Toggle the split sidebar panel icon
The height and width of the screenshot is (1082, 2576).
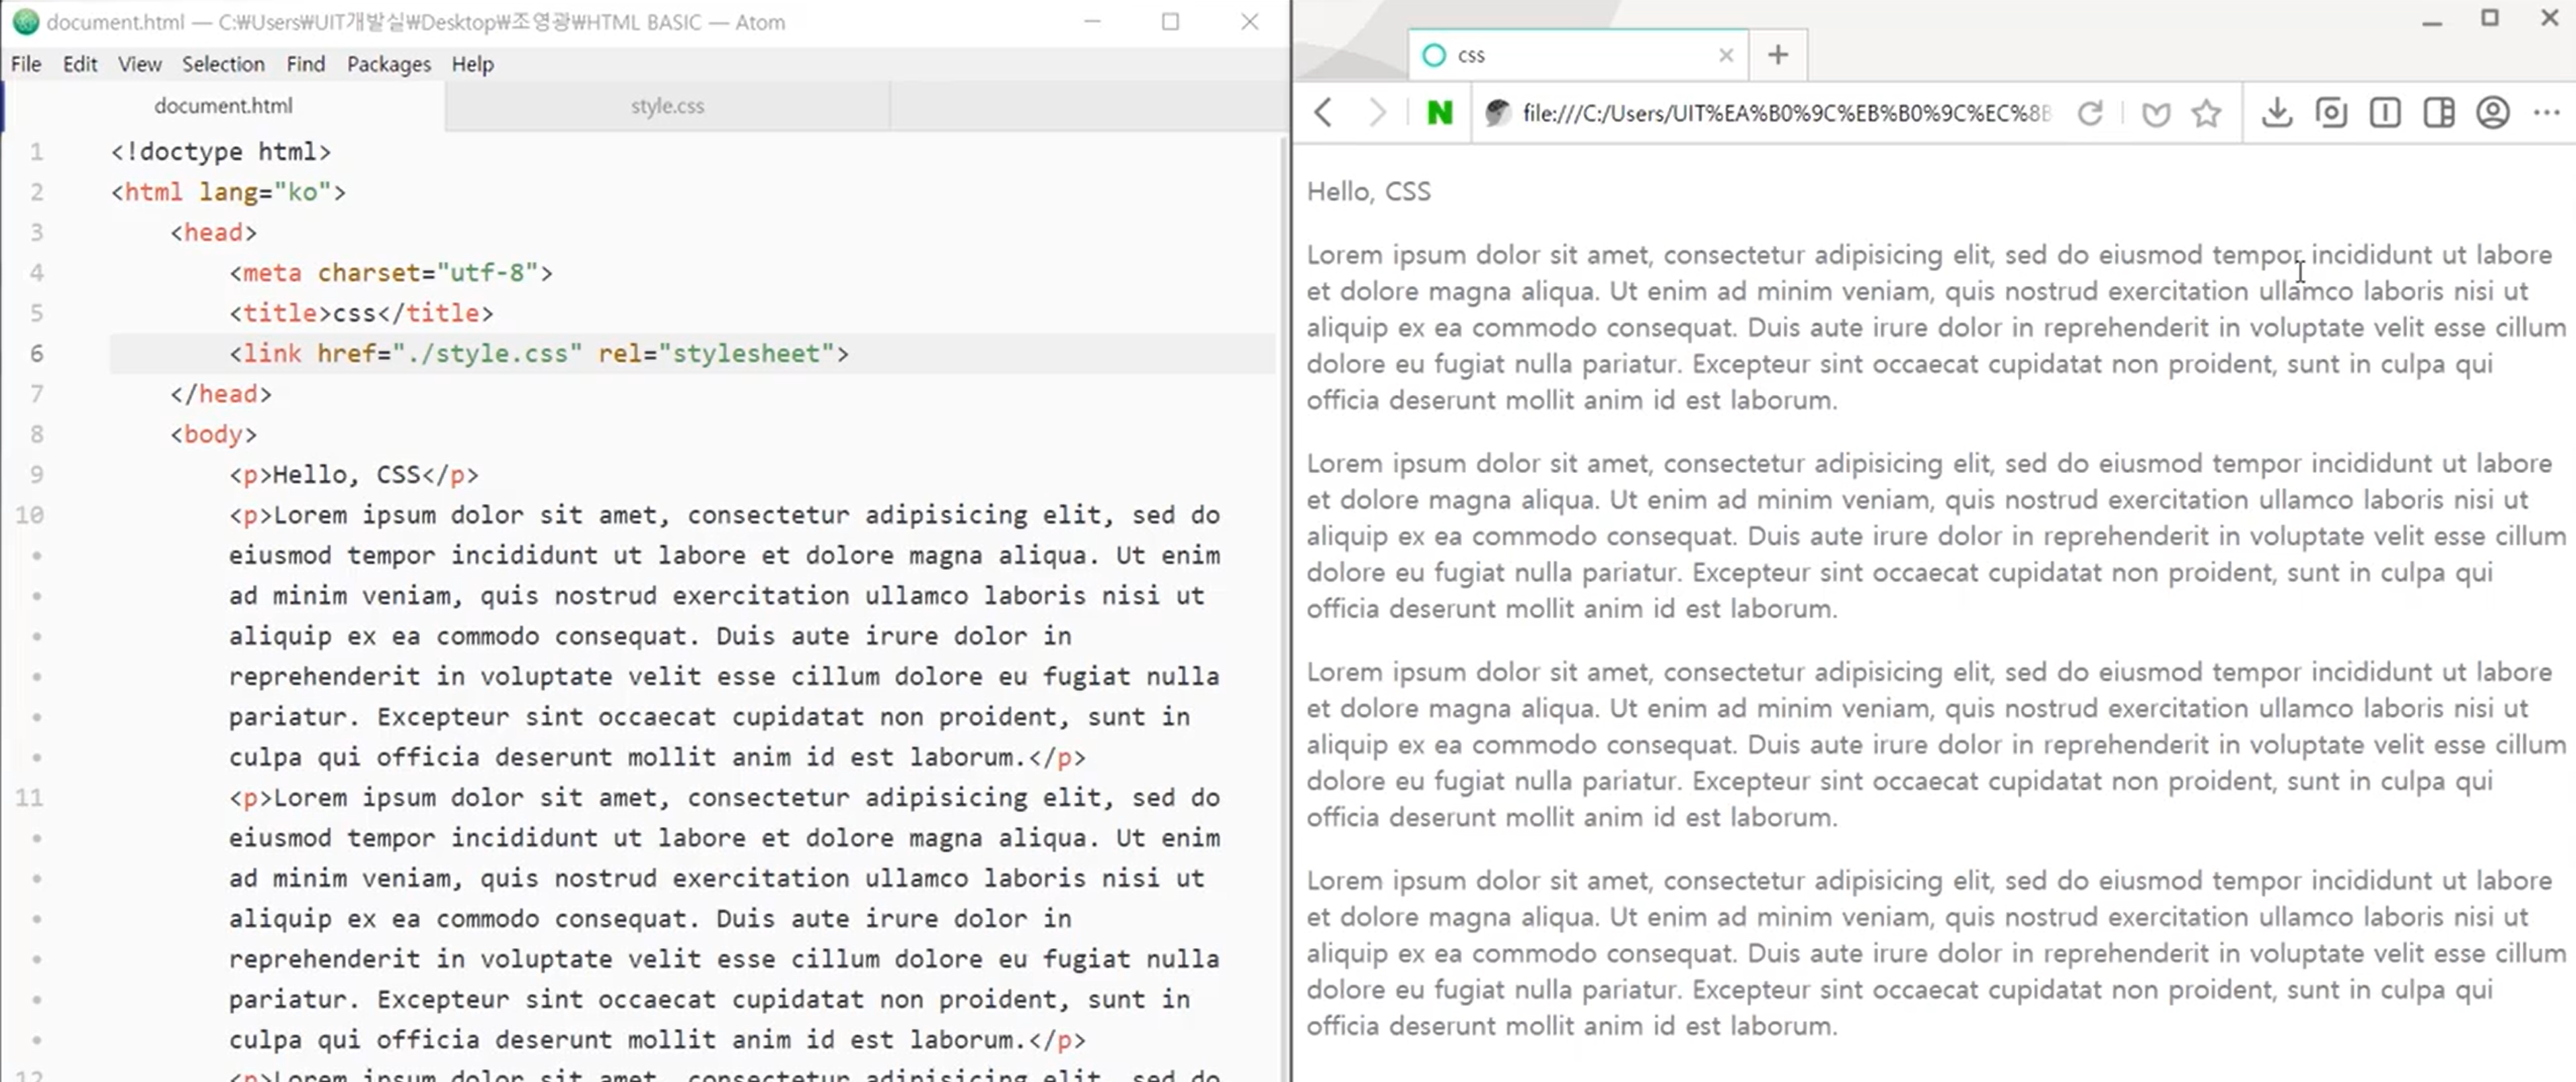2439,112
